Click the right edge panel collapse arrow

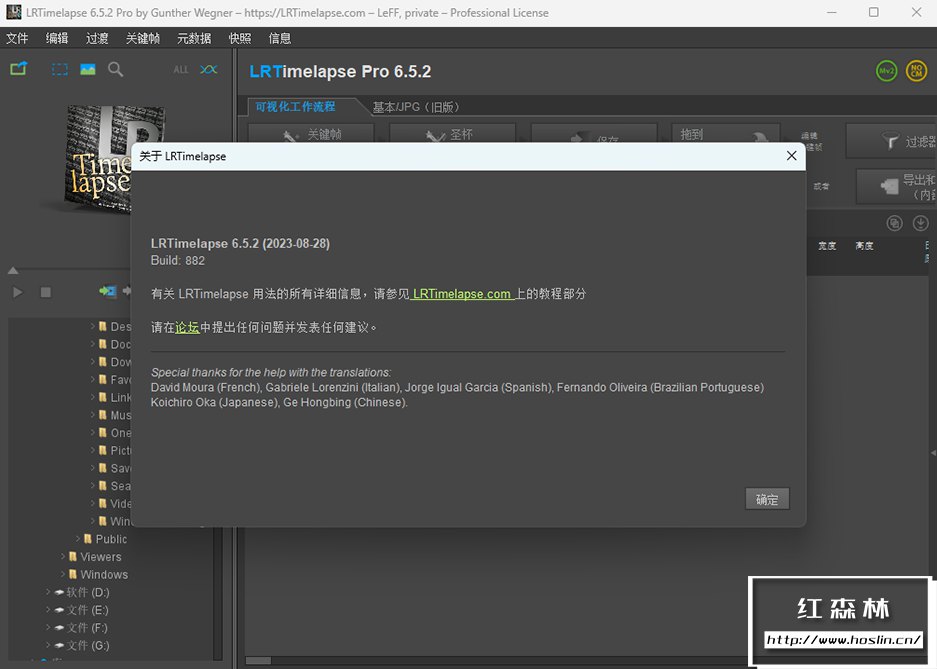933,453
